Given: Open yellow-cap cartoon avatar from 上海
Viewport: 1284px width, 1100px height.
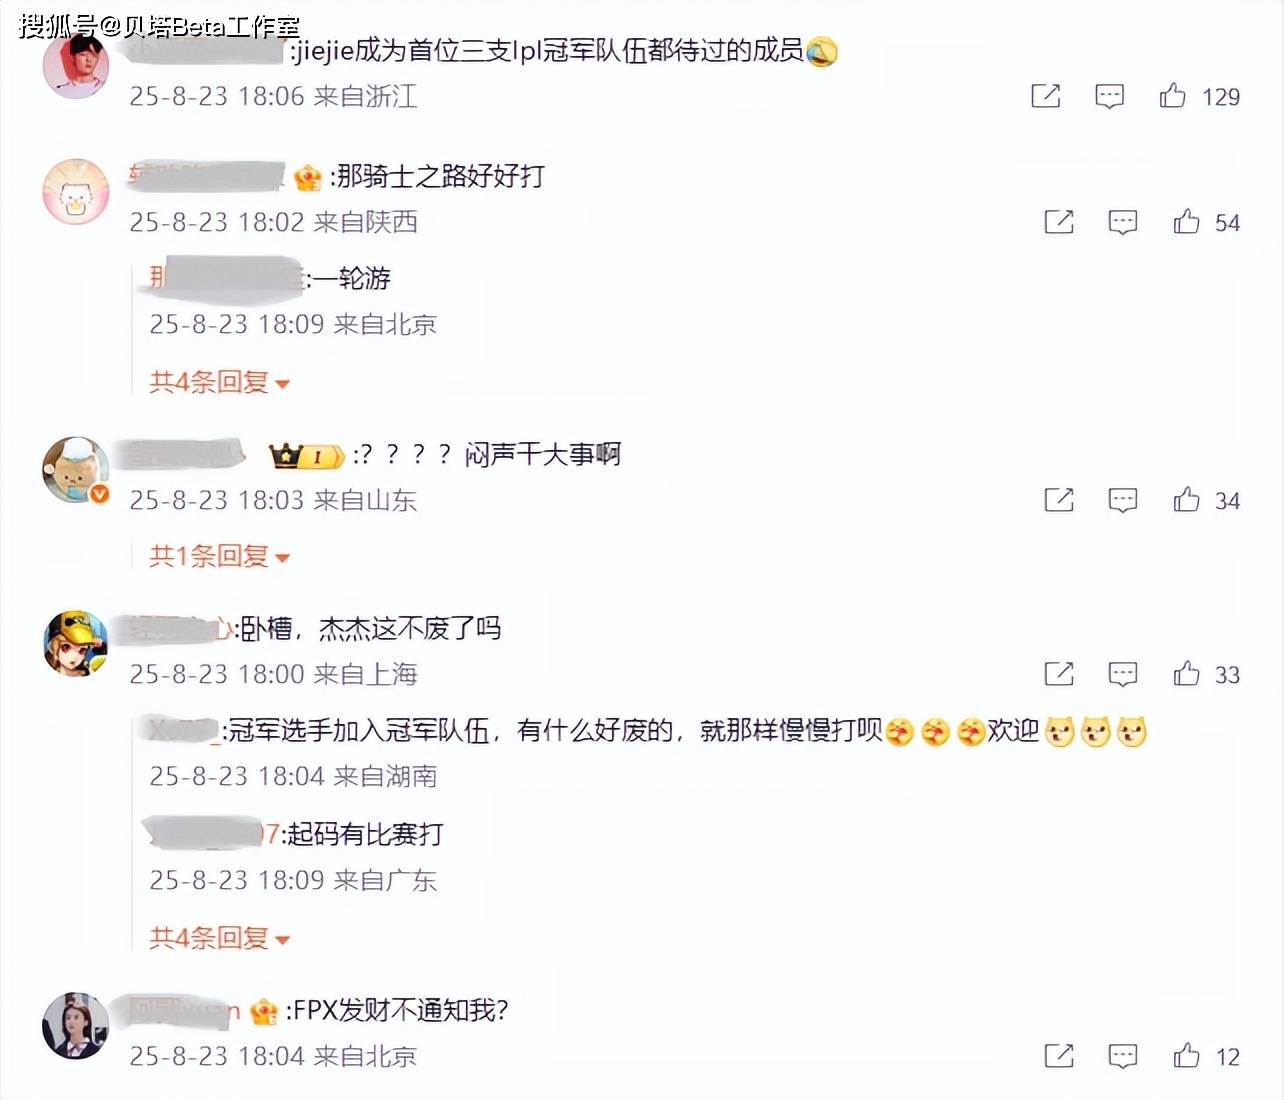Looking at the screenshot, I should click(75, 643).
